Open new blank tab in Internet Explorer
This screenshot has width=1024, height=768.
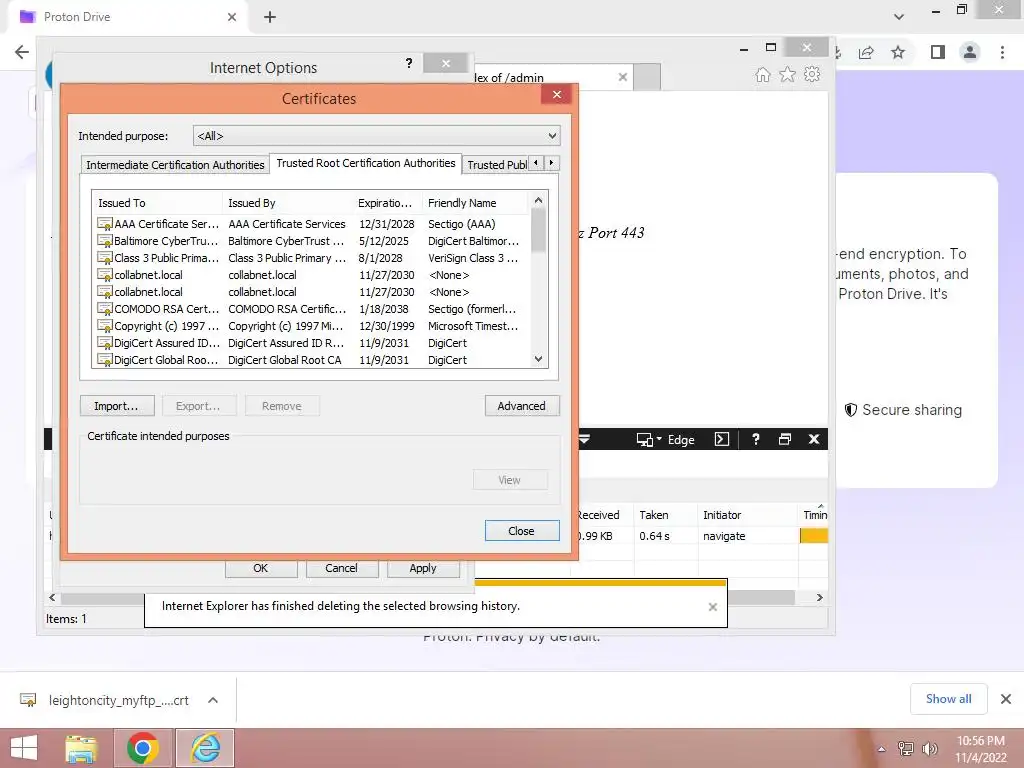pos(647,77)
